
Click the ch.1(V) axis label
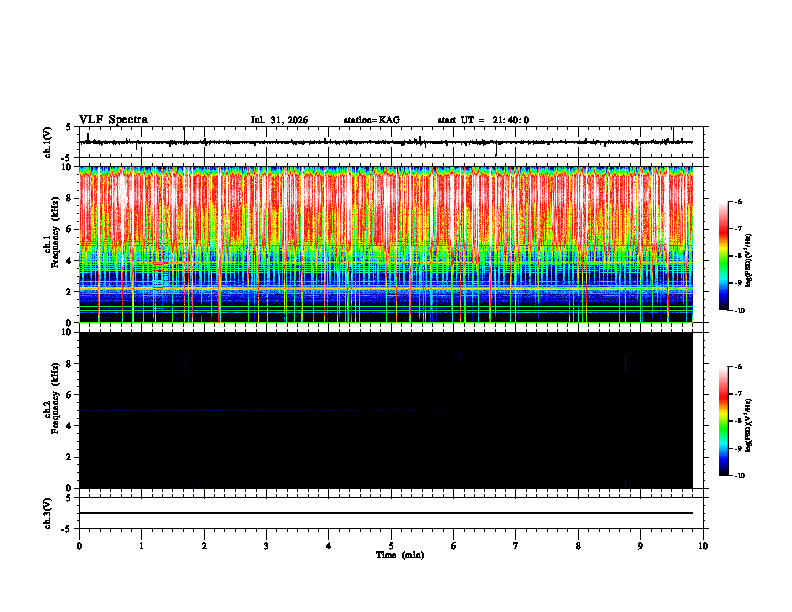click(49, 142)
